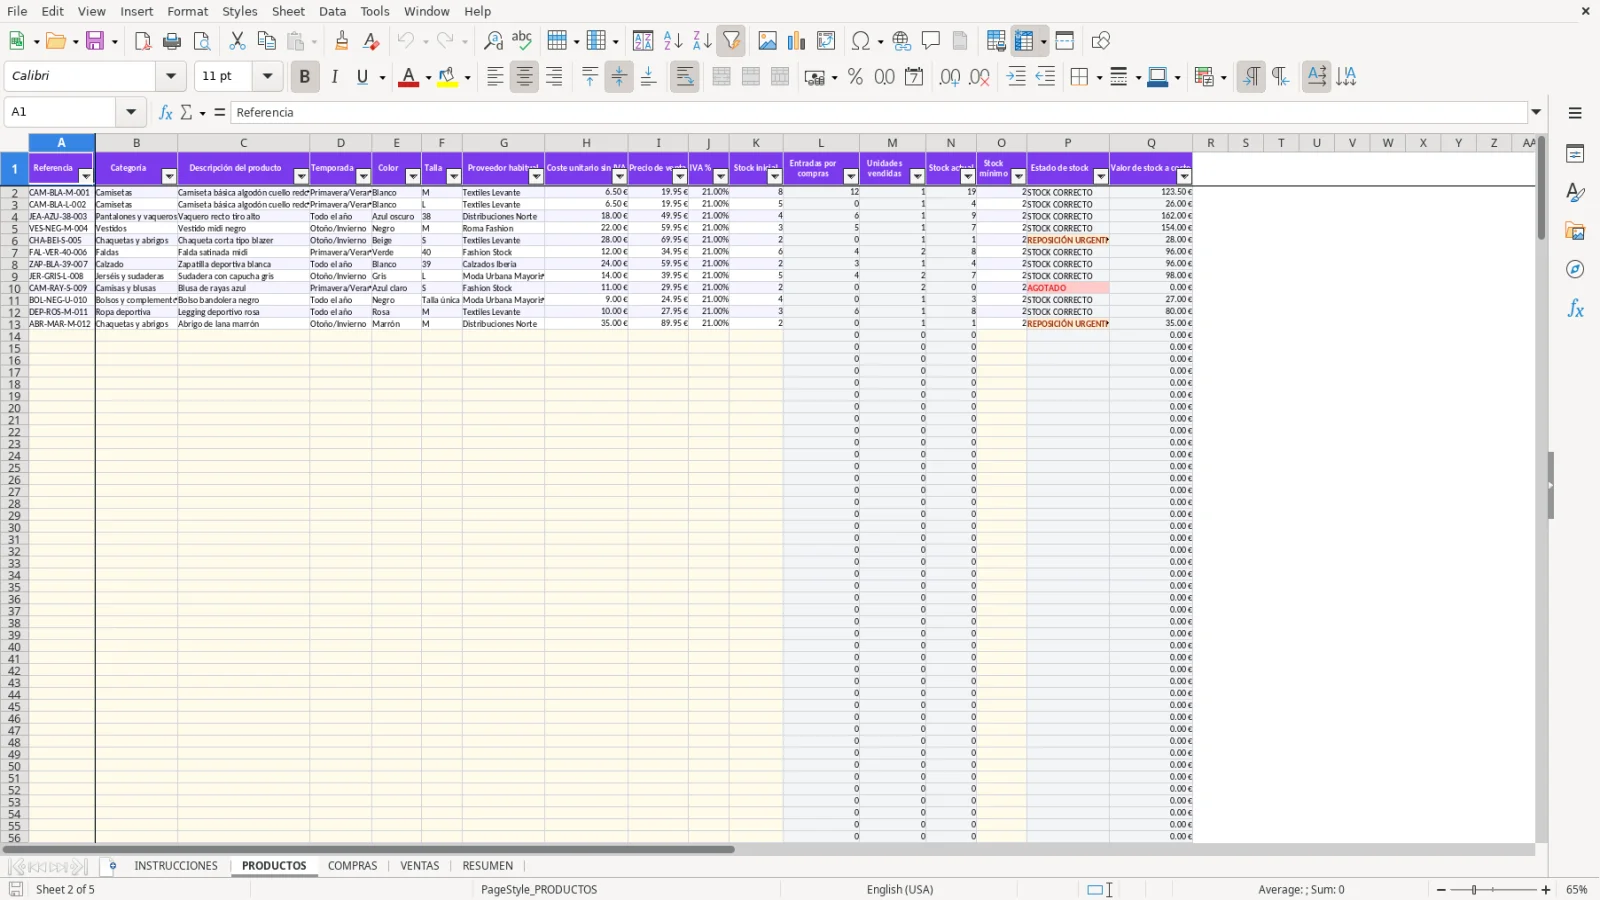Click the Copy icon
The height and width of the screenshot is (900, 1600).
point(266,41)
